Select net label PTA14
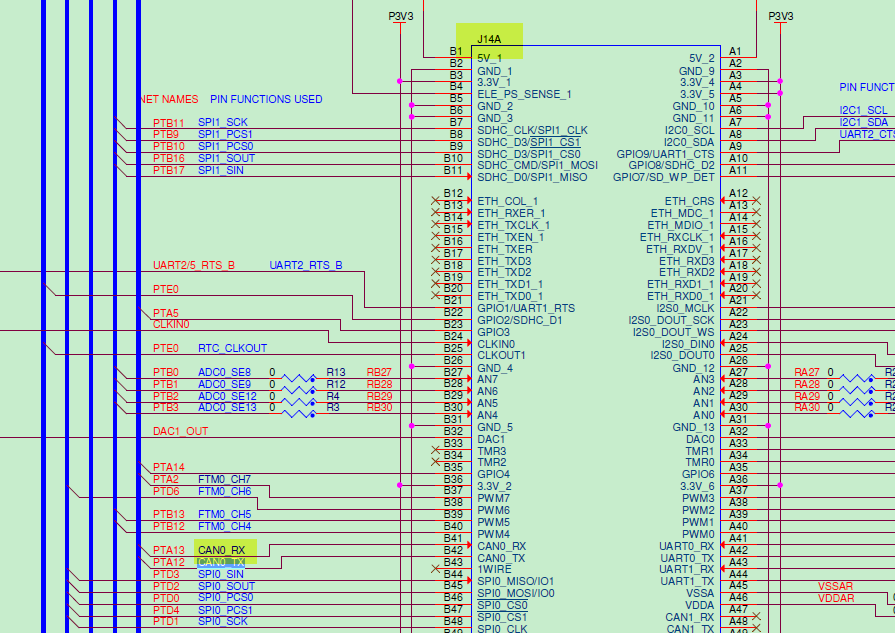The width and height of the screenshot is (895, 633). click(x=169, y=467)
